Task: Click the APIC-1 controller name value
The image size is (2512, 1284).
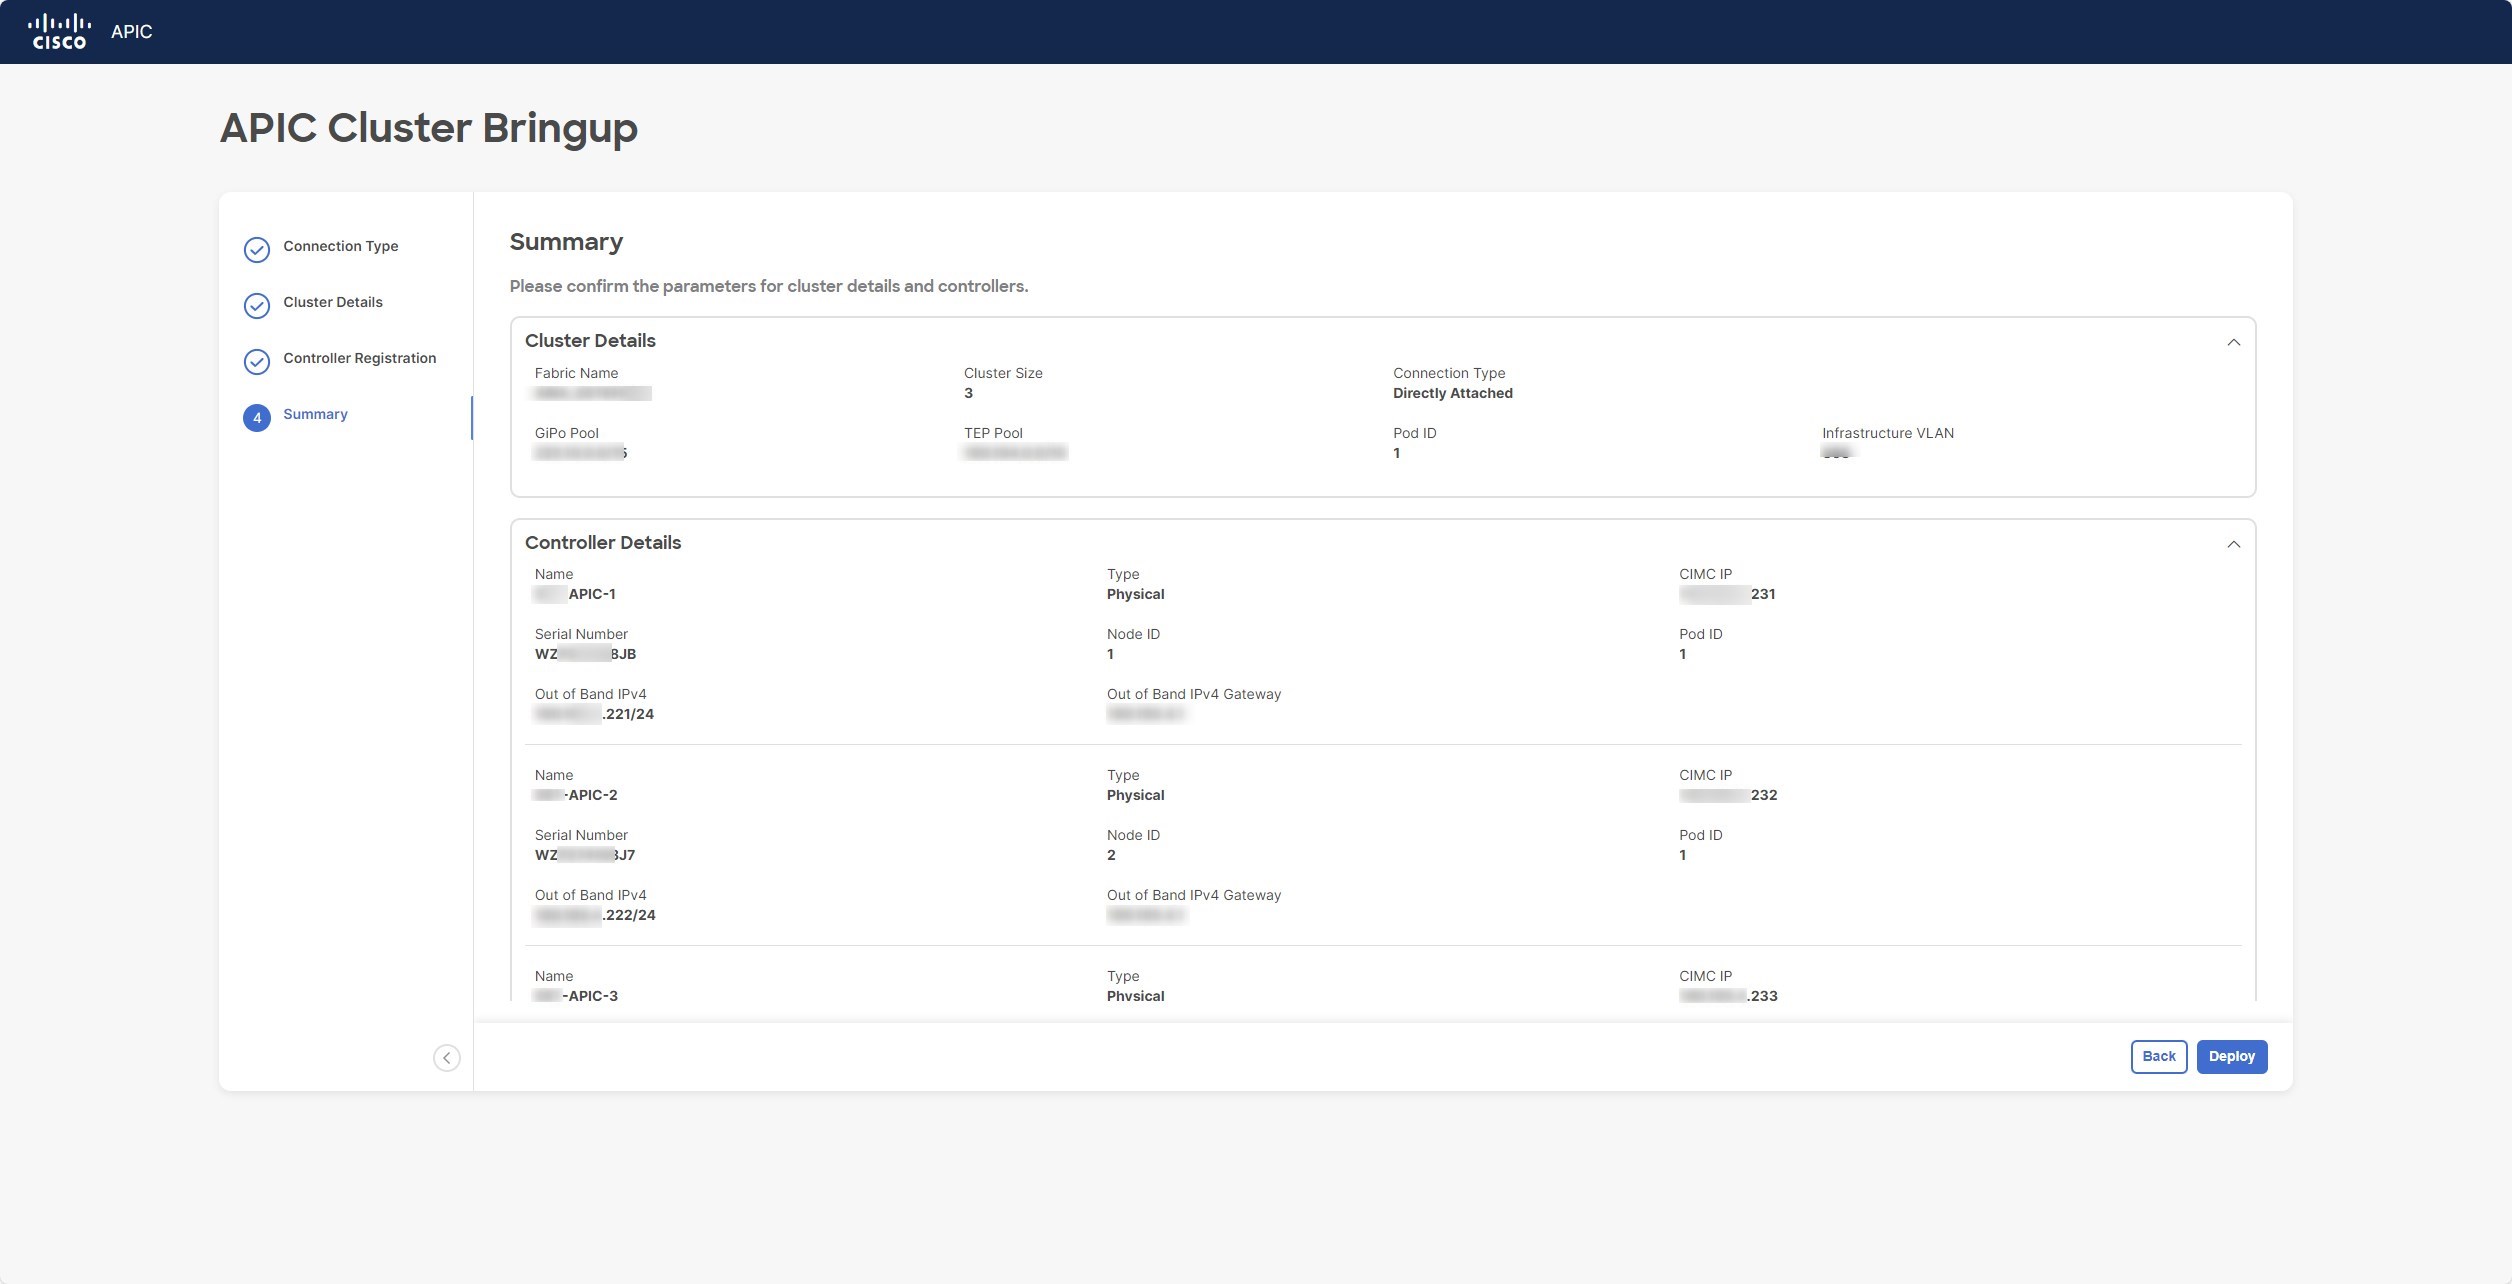Action: point(590,594)
